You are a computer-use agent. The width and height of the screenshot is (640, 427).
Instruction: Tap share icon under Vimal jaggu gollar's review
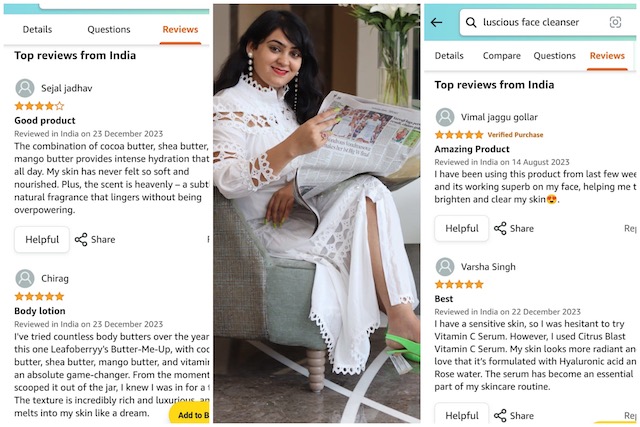pos(500,229)
